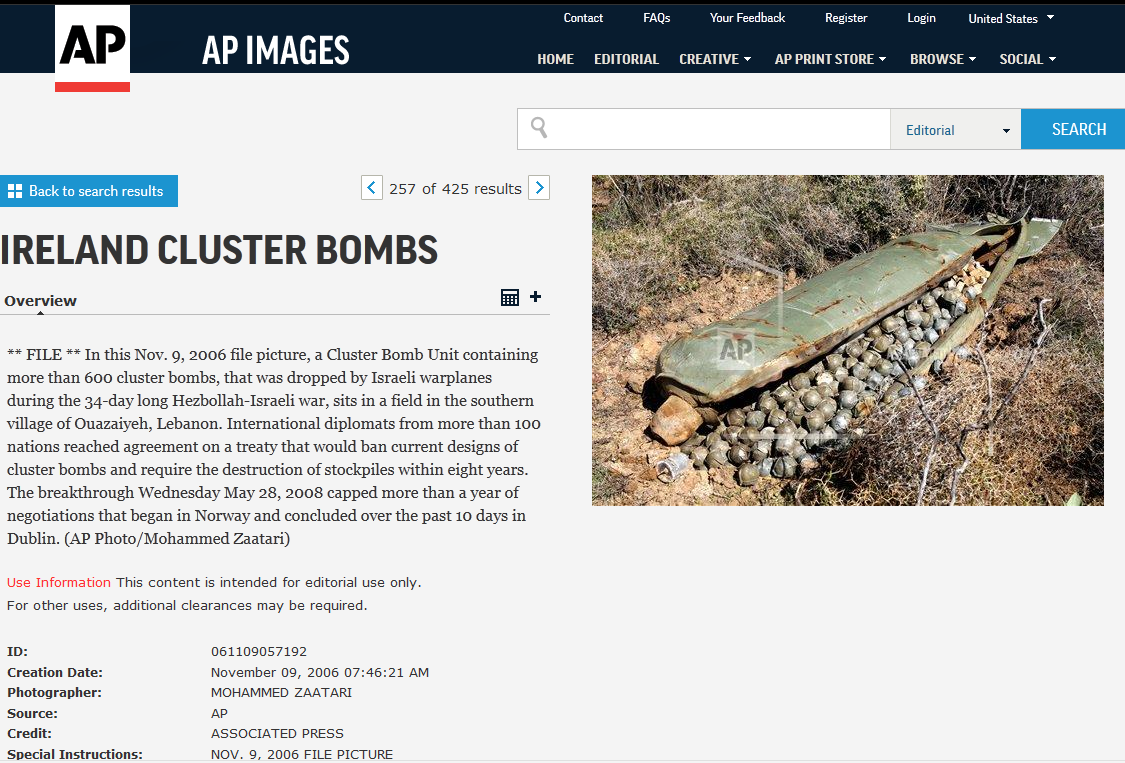
Task: Click the search magnifier icon
Action: click(x=539, y=128)
